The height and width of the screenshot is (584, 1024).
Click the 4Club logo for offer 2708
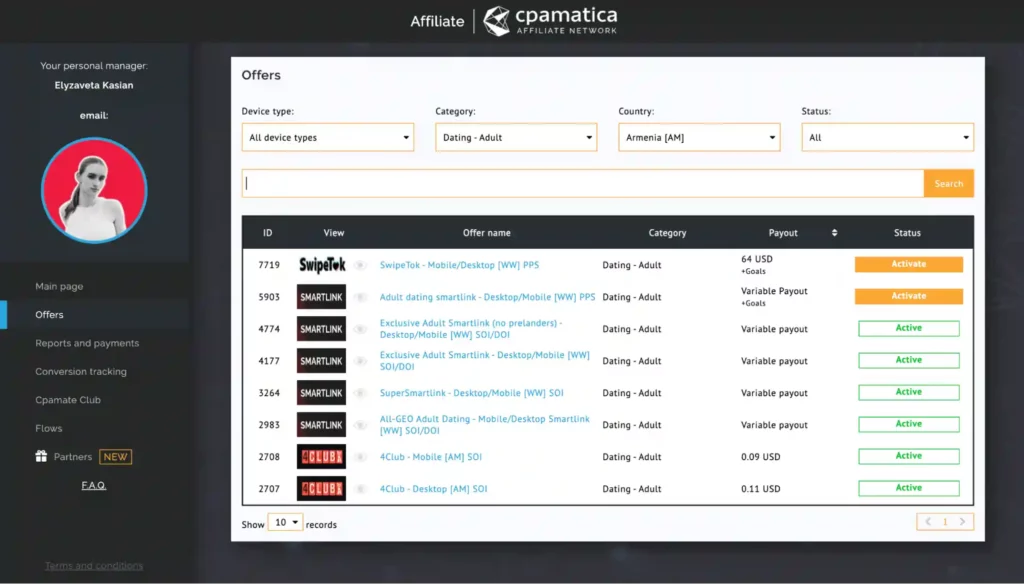pos(320,457)
